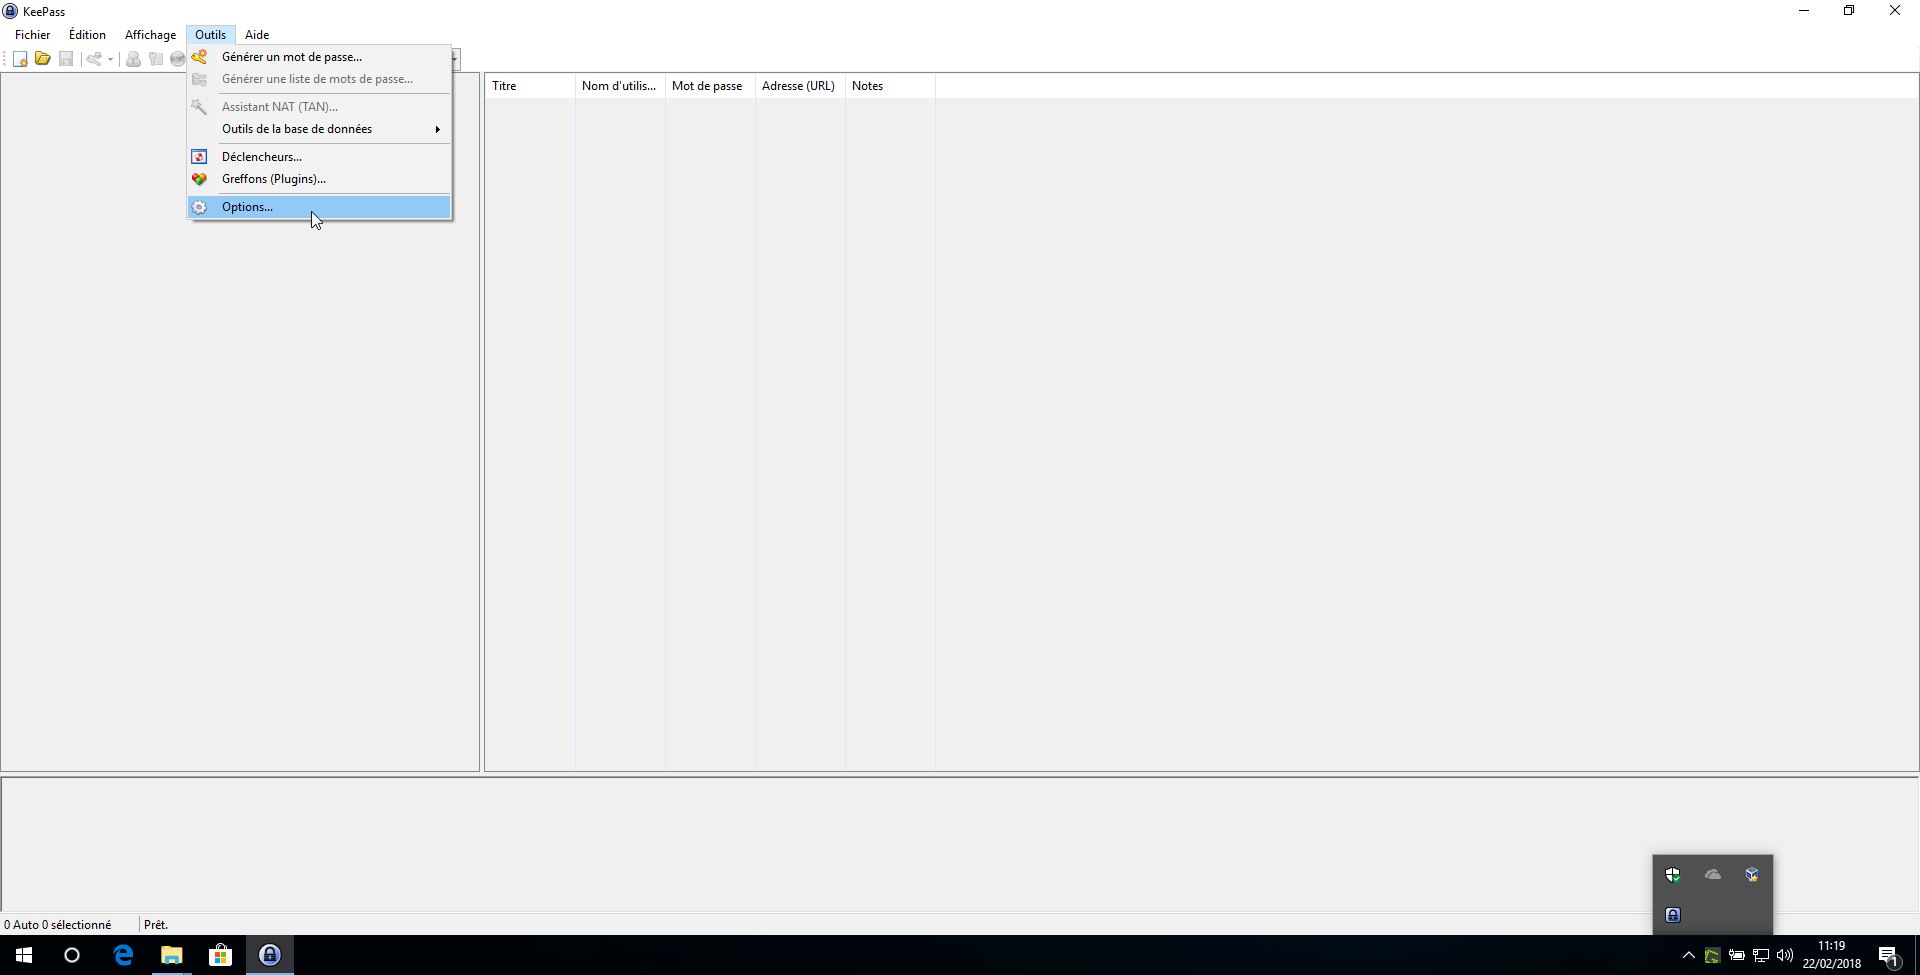This screenshot has width=1920, height=975.
Task: Click the VirtualBox cube tray icon
Action: tap(1752, 875)
